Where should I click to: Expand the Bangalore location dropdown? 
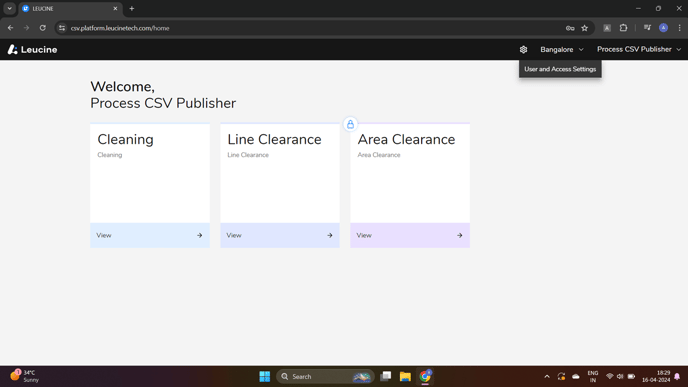pyautogui.click(x=562, y=50)
